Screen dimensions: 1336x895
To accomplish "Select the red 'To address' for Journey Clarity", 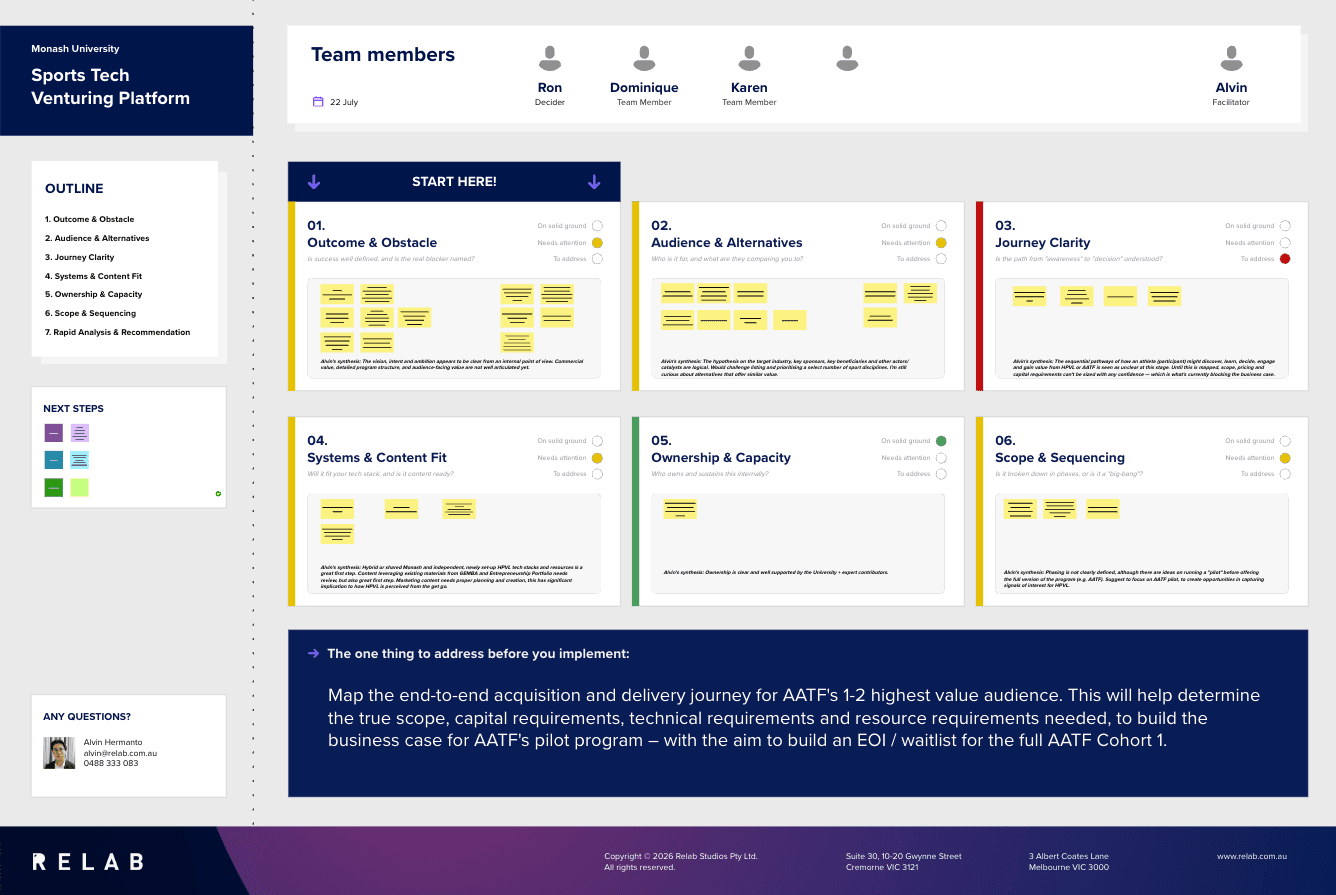I will 1285,259.
